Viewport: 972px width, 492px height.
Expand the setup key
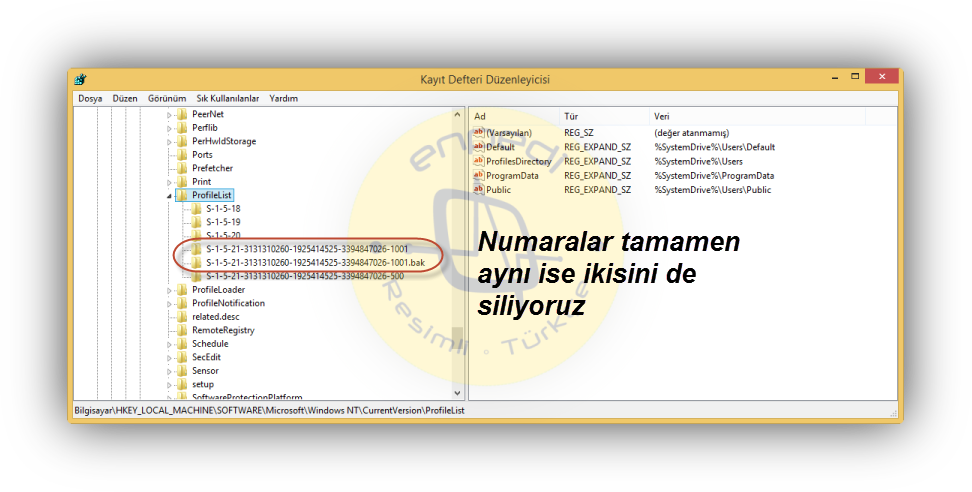click(x=169, y=385)
